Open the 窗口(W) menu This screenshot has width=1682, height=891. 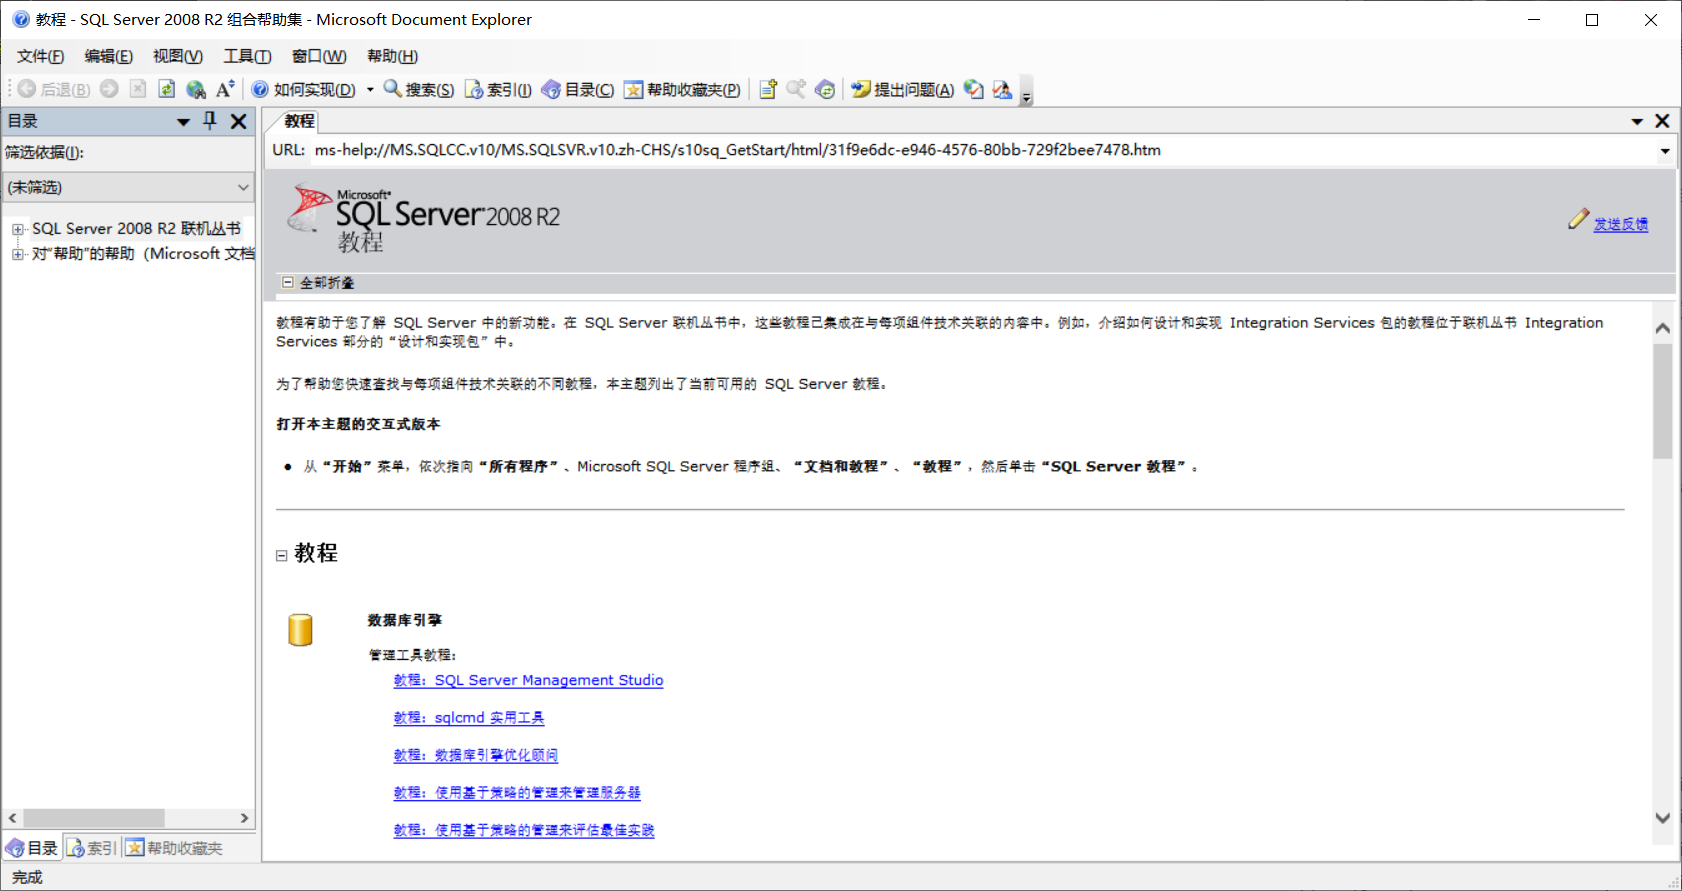[319, 56]
